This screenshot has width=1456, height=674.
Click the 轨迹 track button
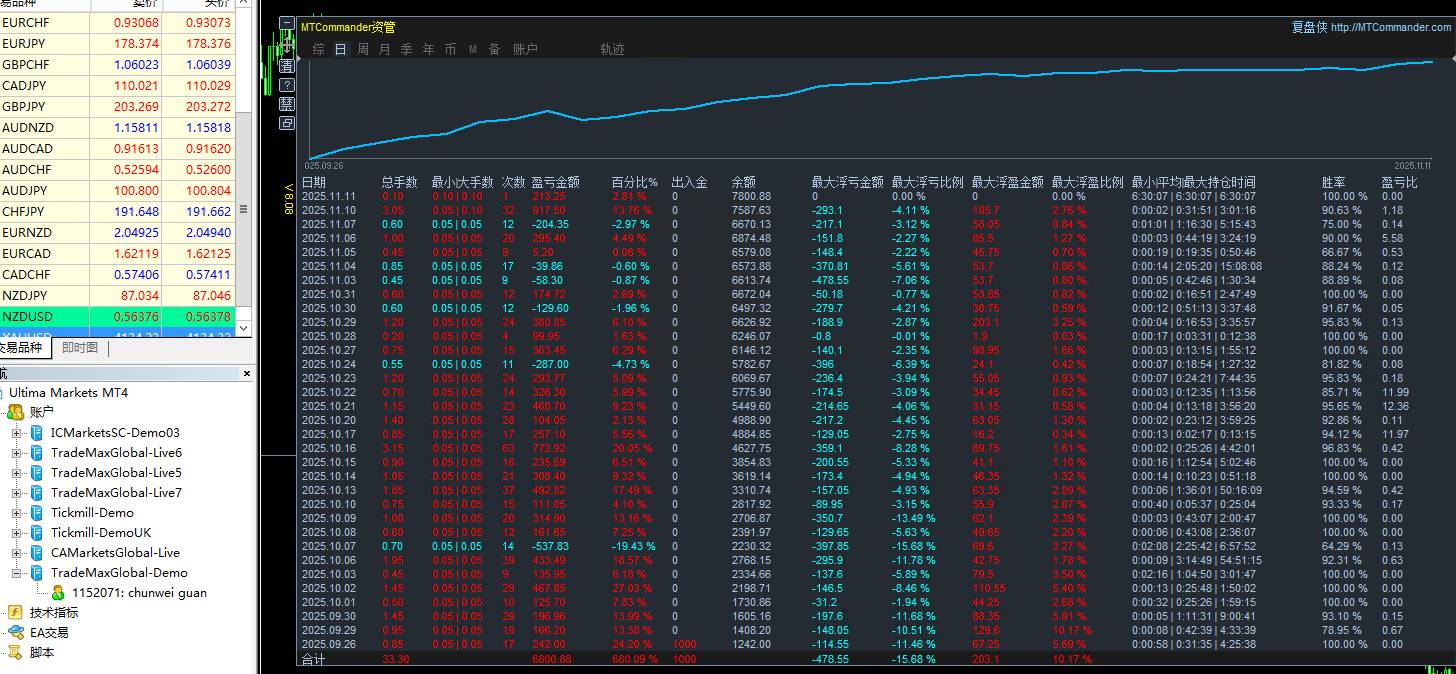(x=612, y=49)
